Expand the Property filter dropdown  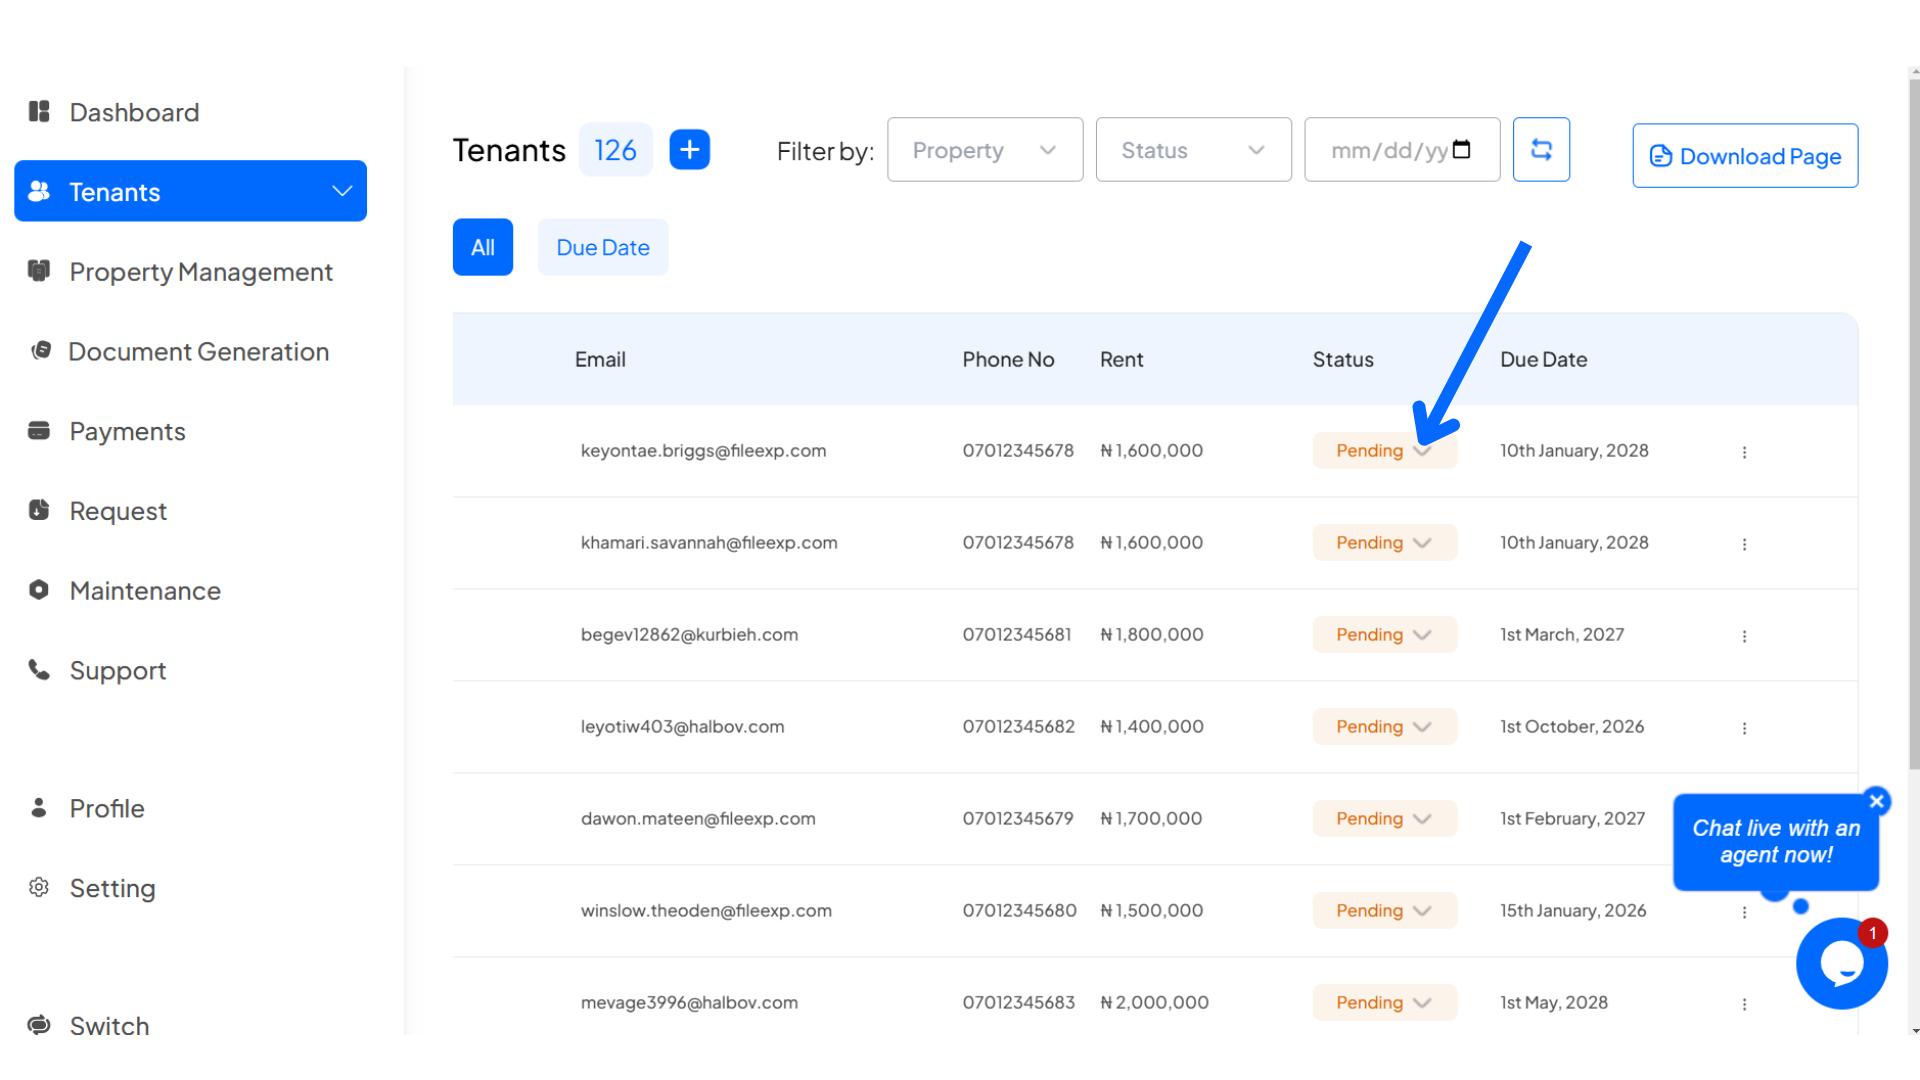tap(984, 149)
